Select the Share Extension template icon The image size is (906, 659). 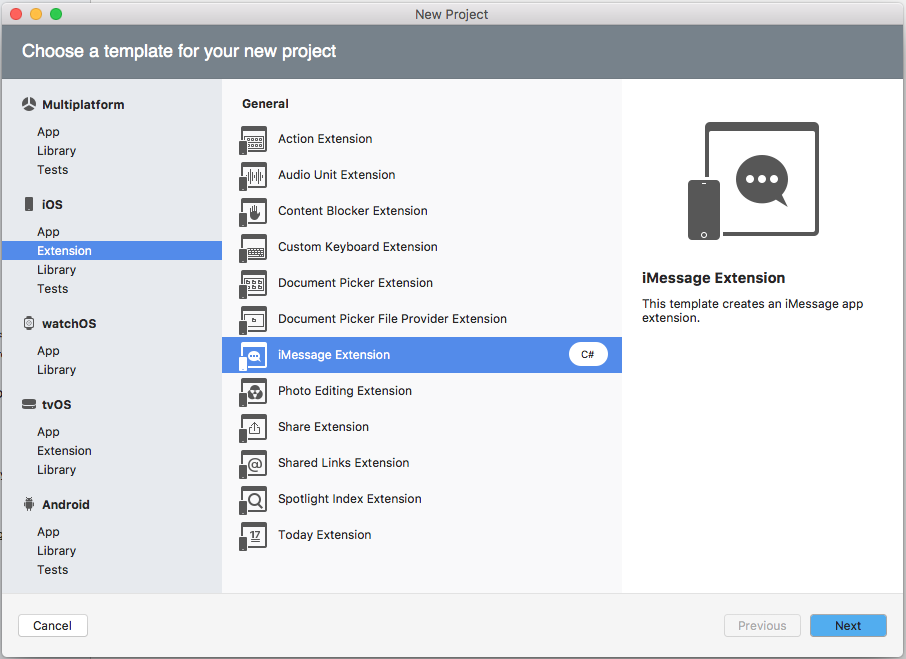pyautogui.click(x=253, y=427)
